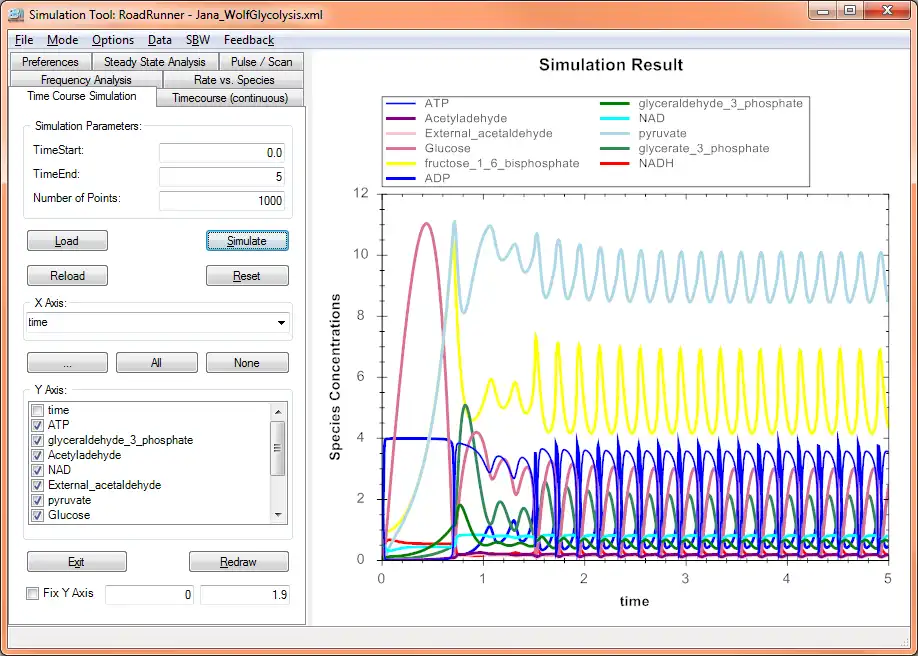Open the SBW menu

click(x=198, y=40)
